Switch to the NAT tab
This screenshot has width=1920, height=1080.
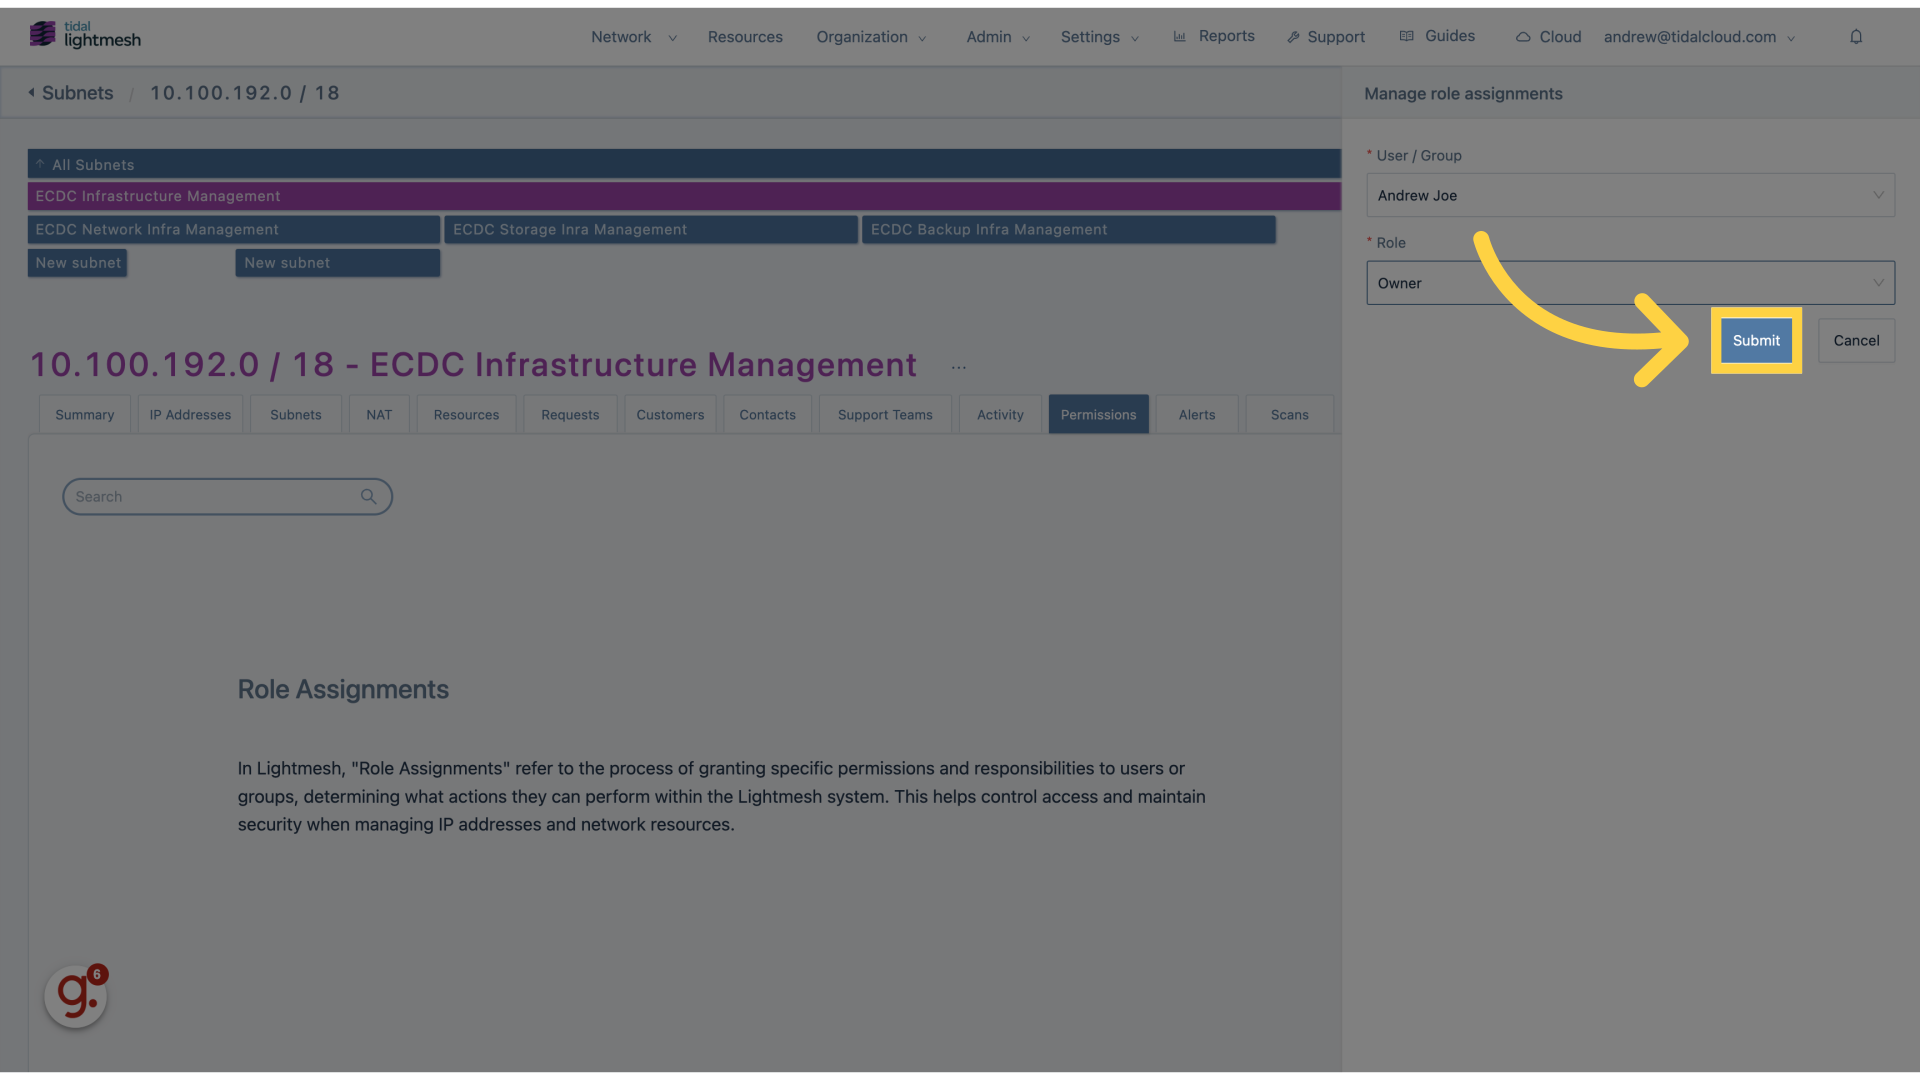379,414
